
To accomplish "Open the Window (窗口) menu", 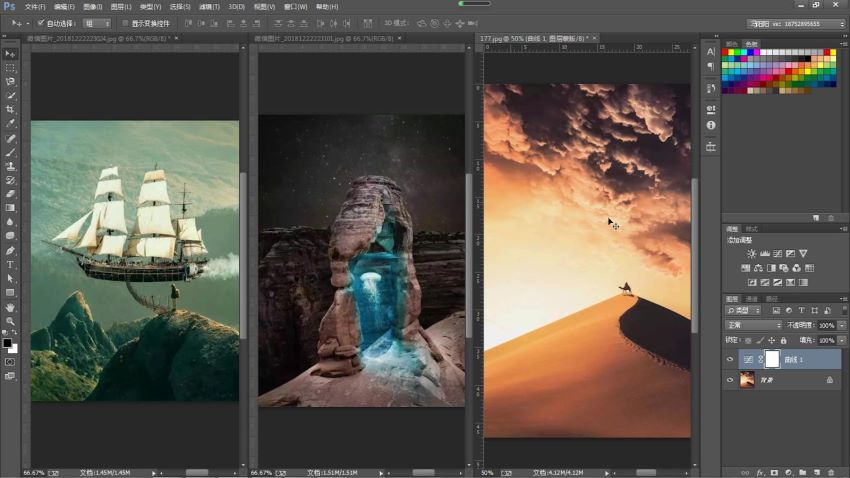I will pyautogui.click(x=295, y=7).
